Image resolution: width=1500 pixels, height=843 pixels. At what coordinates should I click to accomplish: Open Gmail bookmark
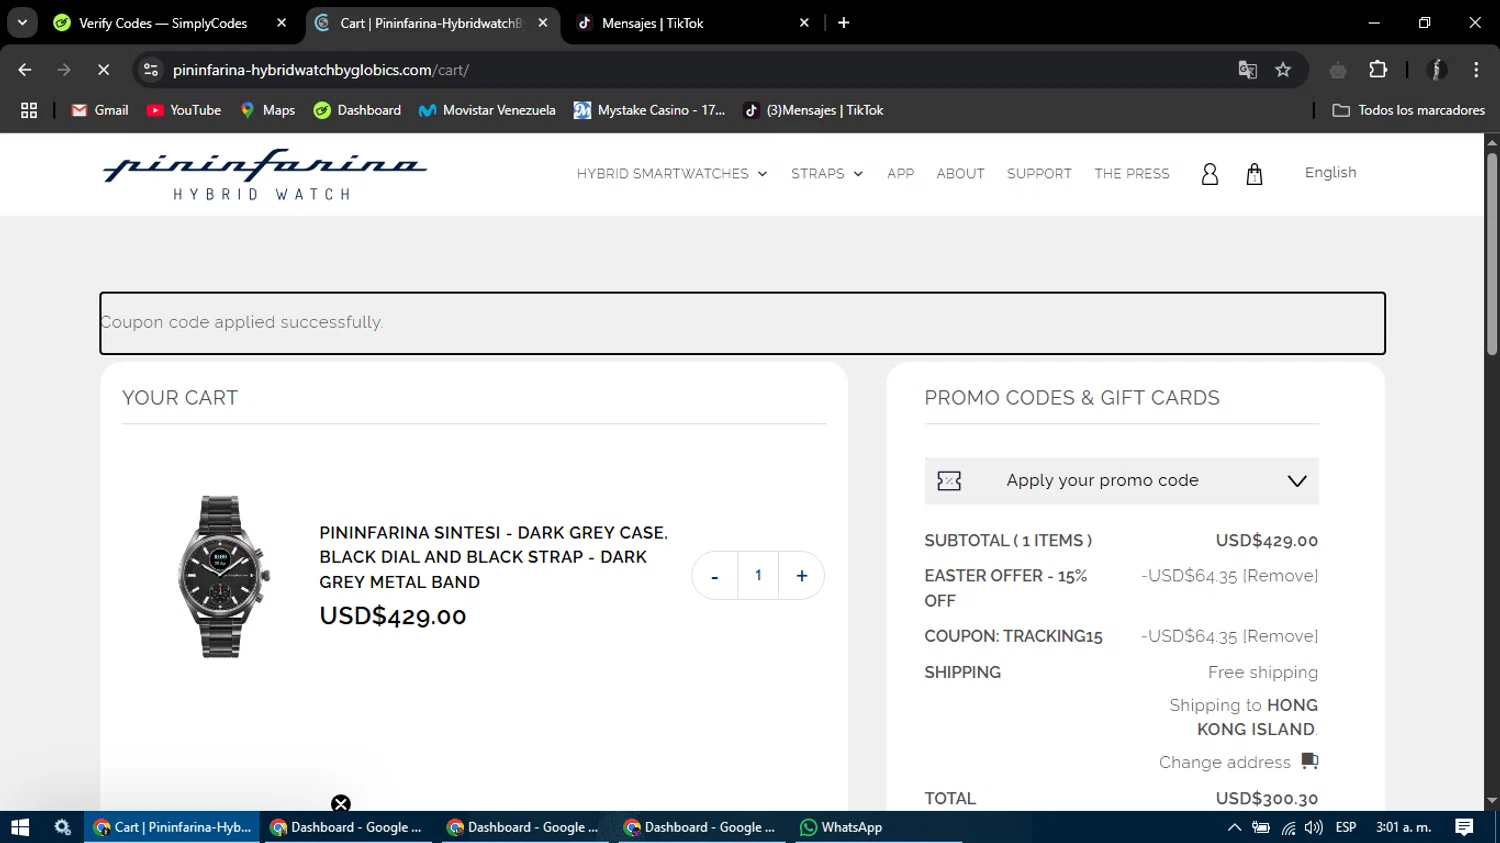[x=100, y=110]
